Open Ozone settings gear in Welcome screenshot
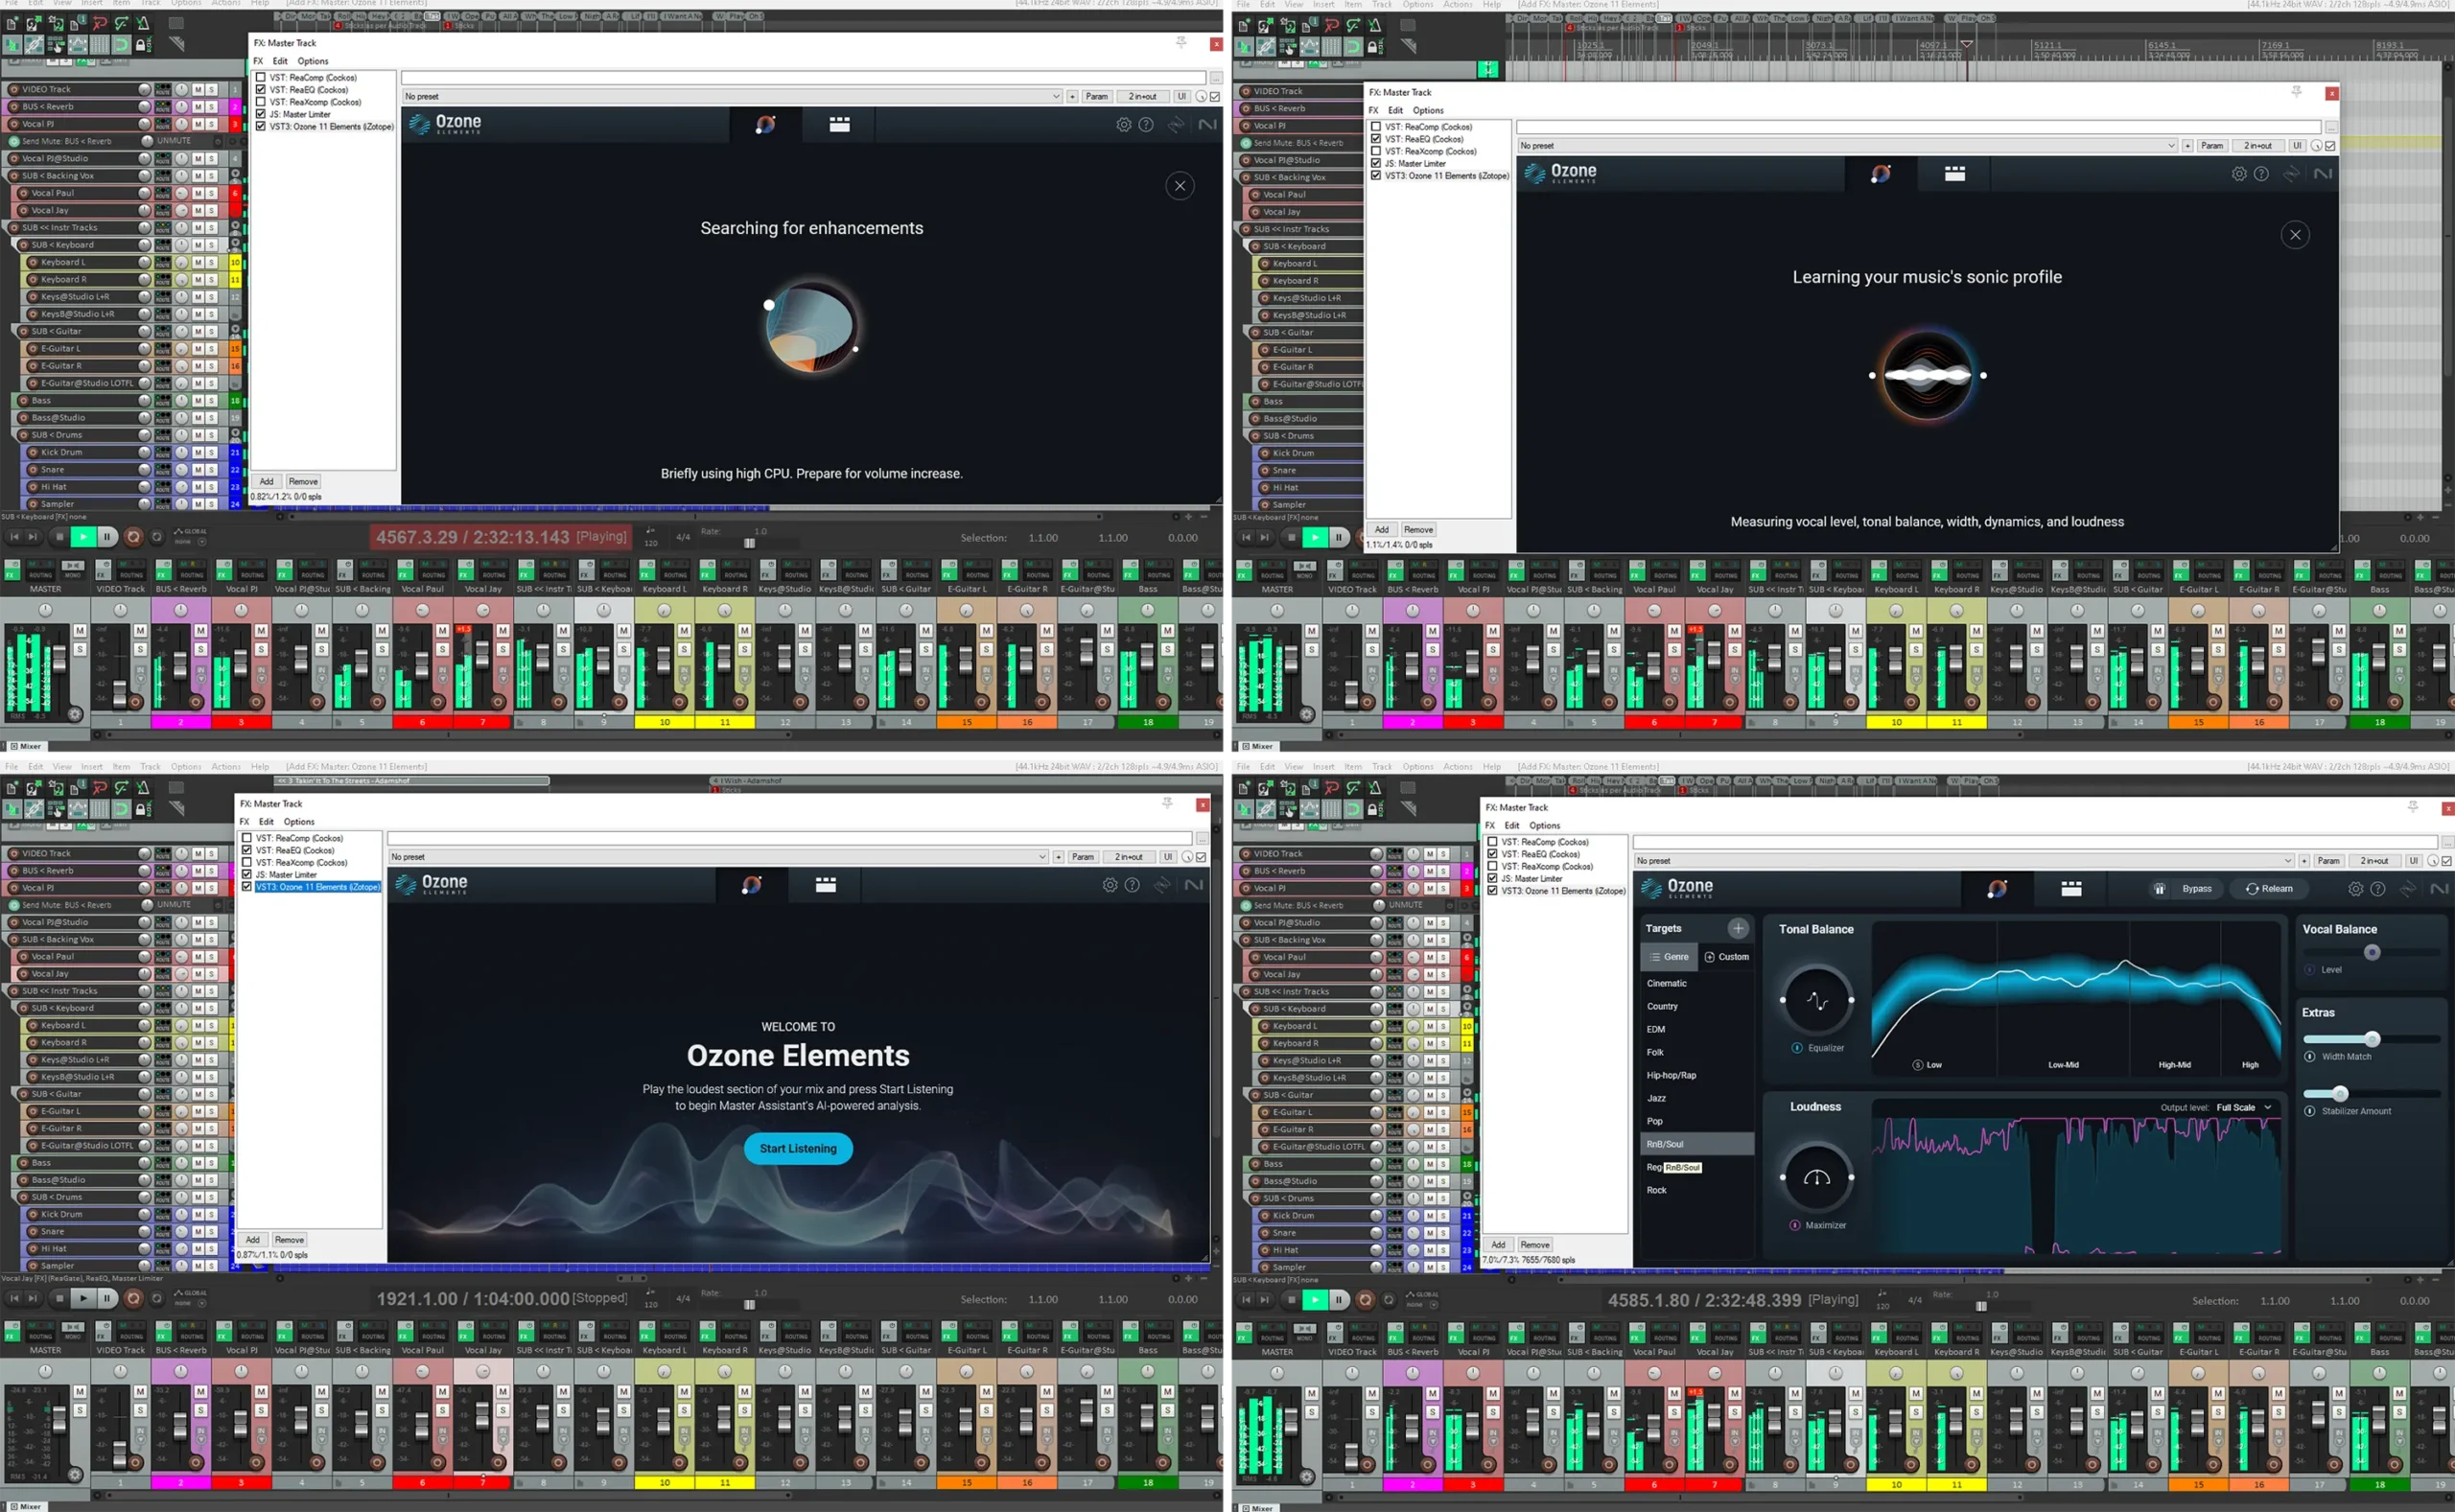 pos(1109,885)
